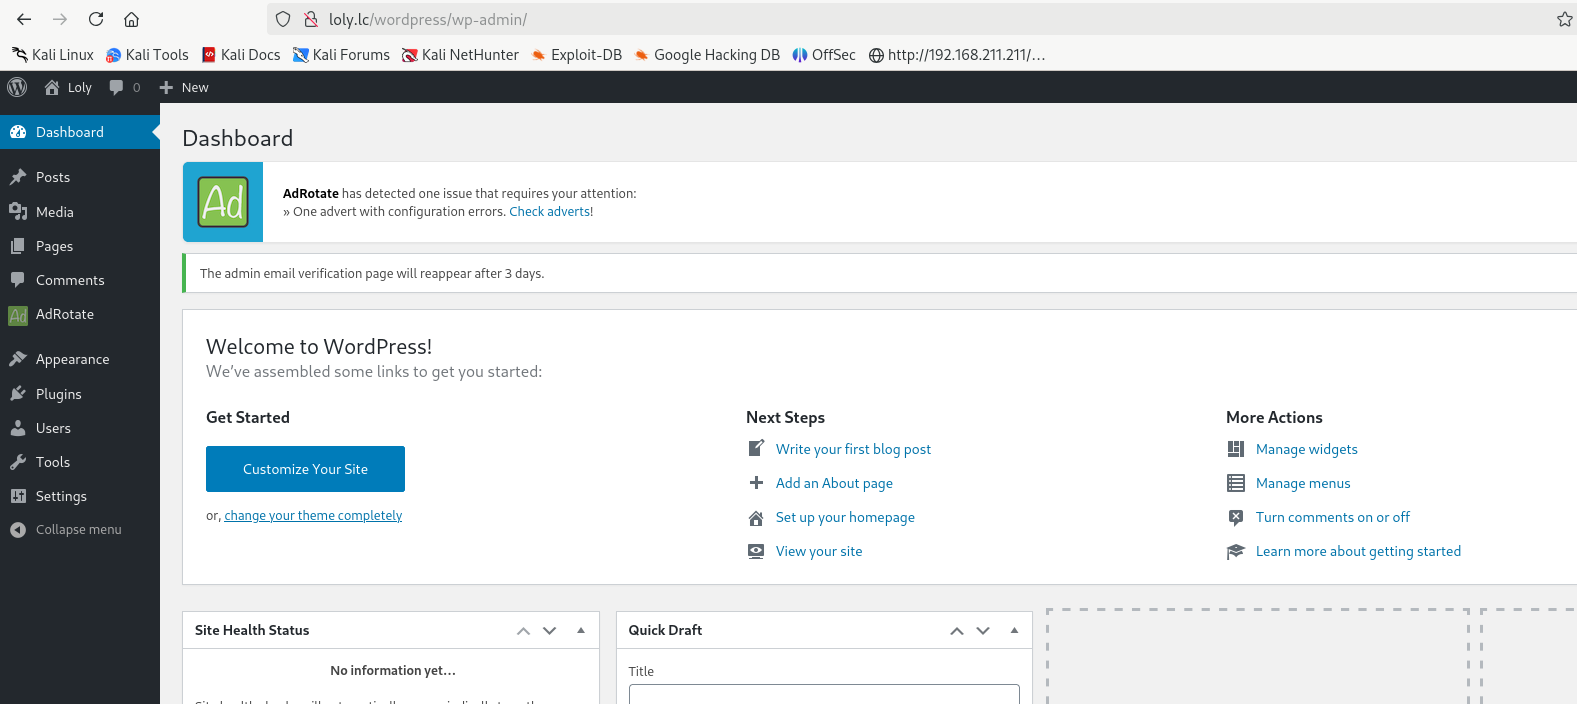The height and width of the screenshot is (704, 1577).
Task: Open browser home page icon
Action: [131, 19]
